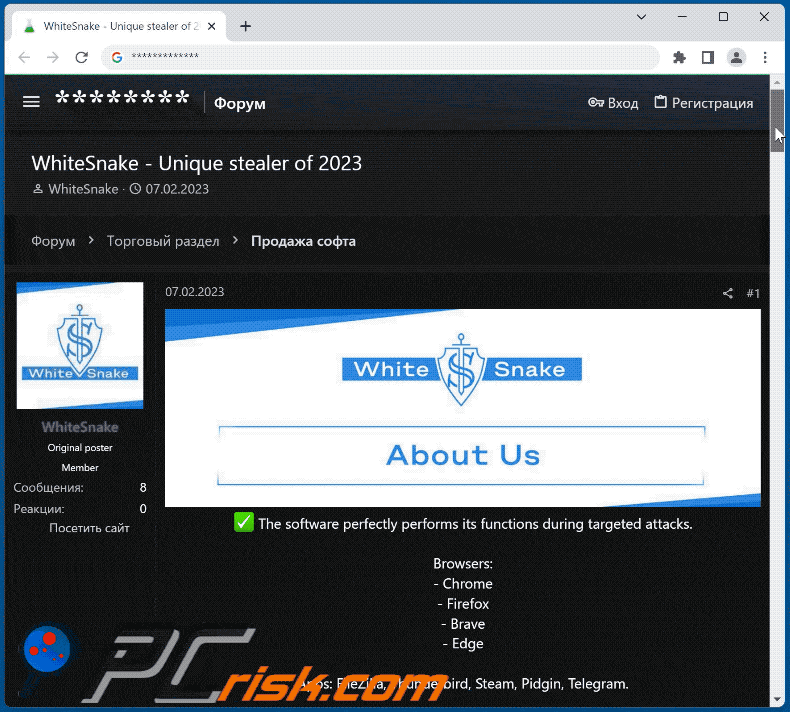Click the share icon on post
790x712 pixels.
click(727, 293)
